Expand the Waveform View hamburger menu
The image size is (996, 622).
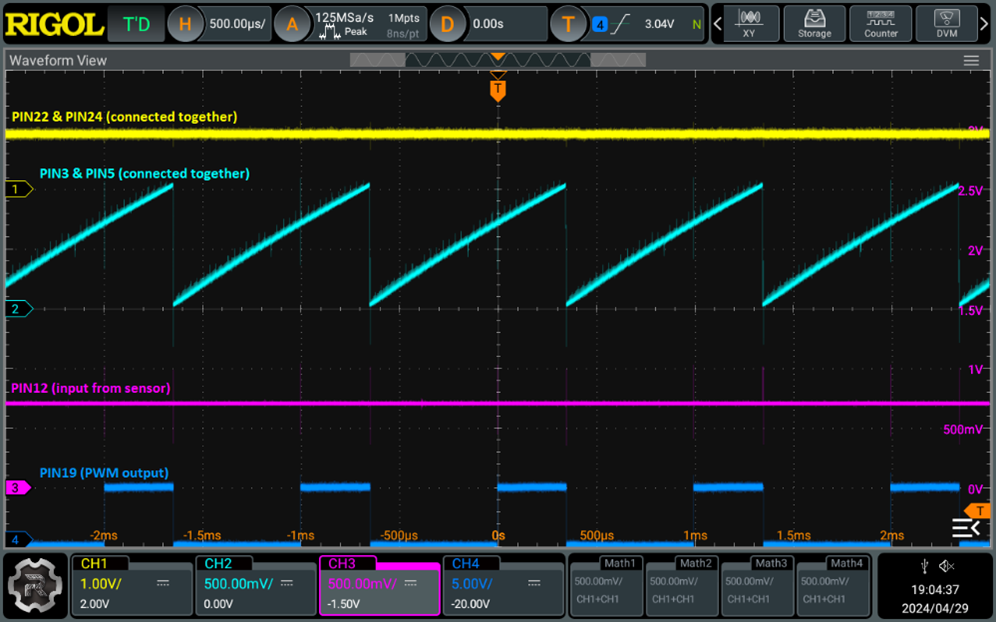tap(971, 61)
